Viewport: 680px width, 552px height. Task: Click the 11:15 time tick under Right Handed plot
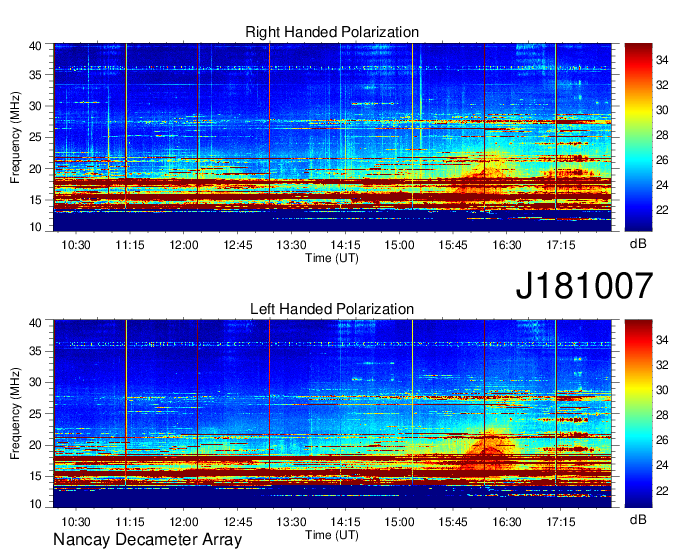[x=130, y=245]
